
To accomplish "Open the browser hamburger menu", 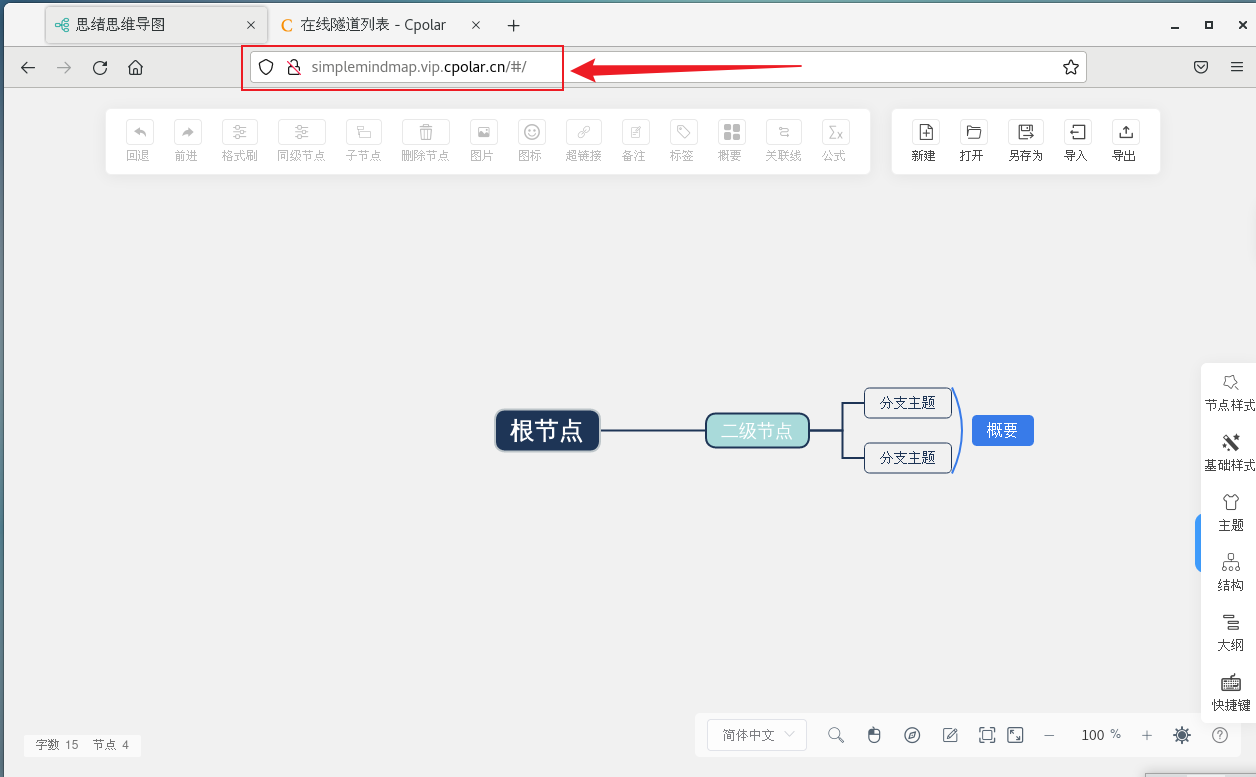I will pyautogui.click(x=1238, y=67).
